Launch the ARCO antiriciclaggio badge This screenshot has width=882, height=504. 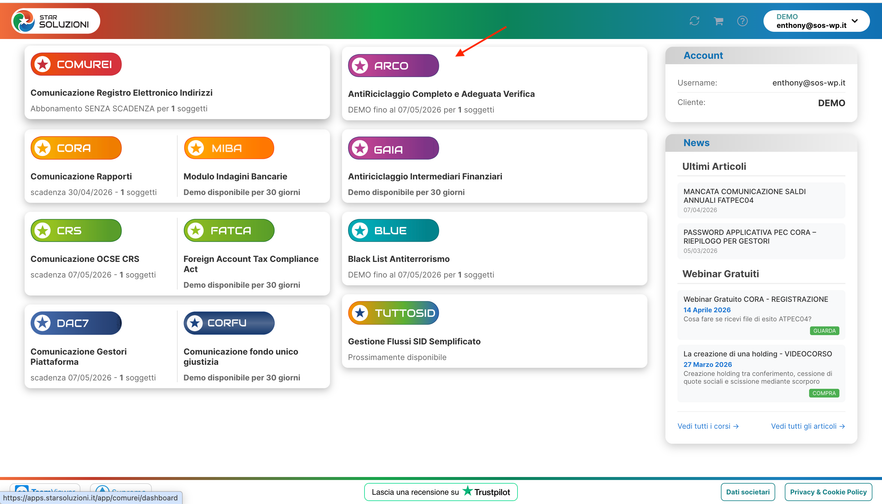tap(393, 65)
